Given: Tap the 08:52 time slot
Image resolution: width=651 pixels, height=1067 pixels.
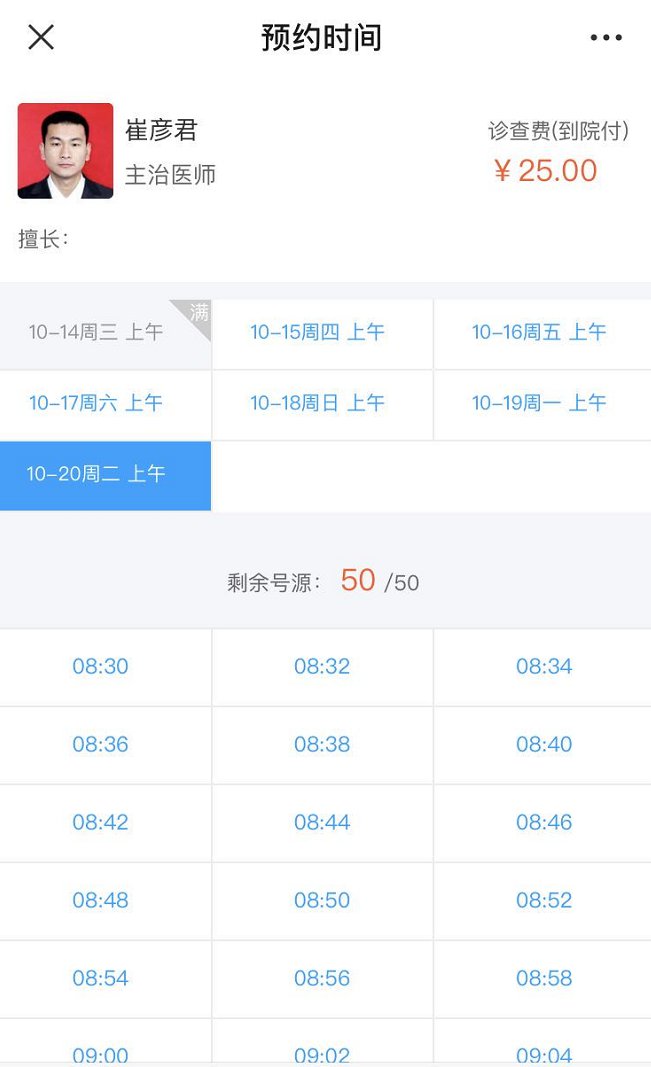Looking at the screenshot, I should tap(544, 901).
